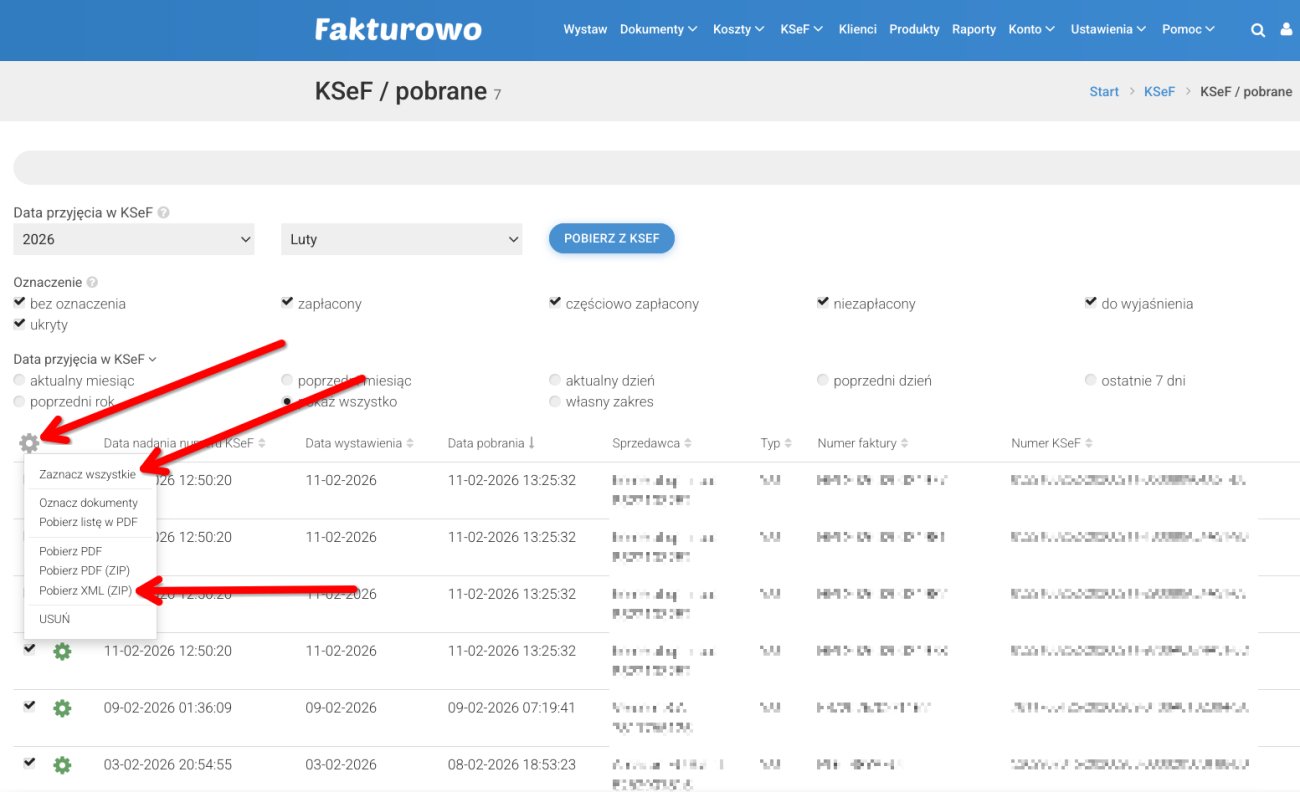1300x792 pixels.
Task: Click green gear for 03-02-2026 20:54:55 row
Action: click(62, 765)
